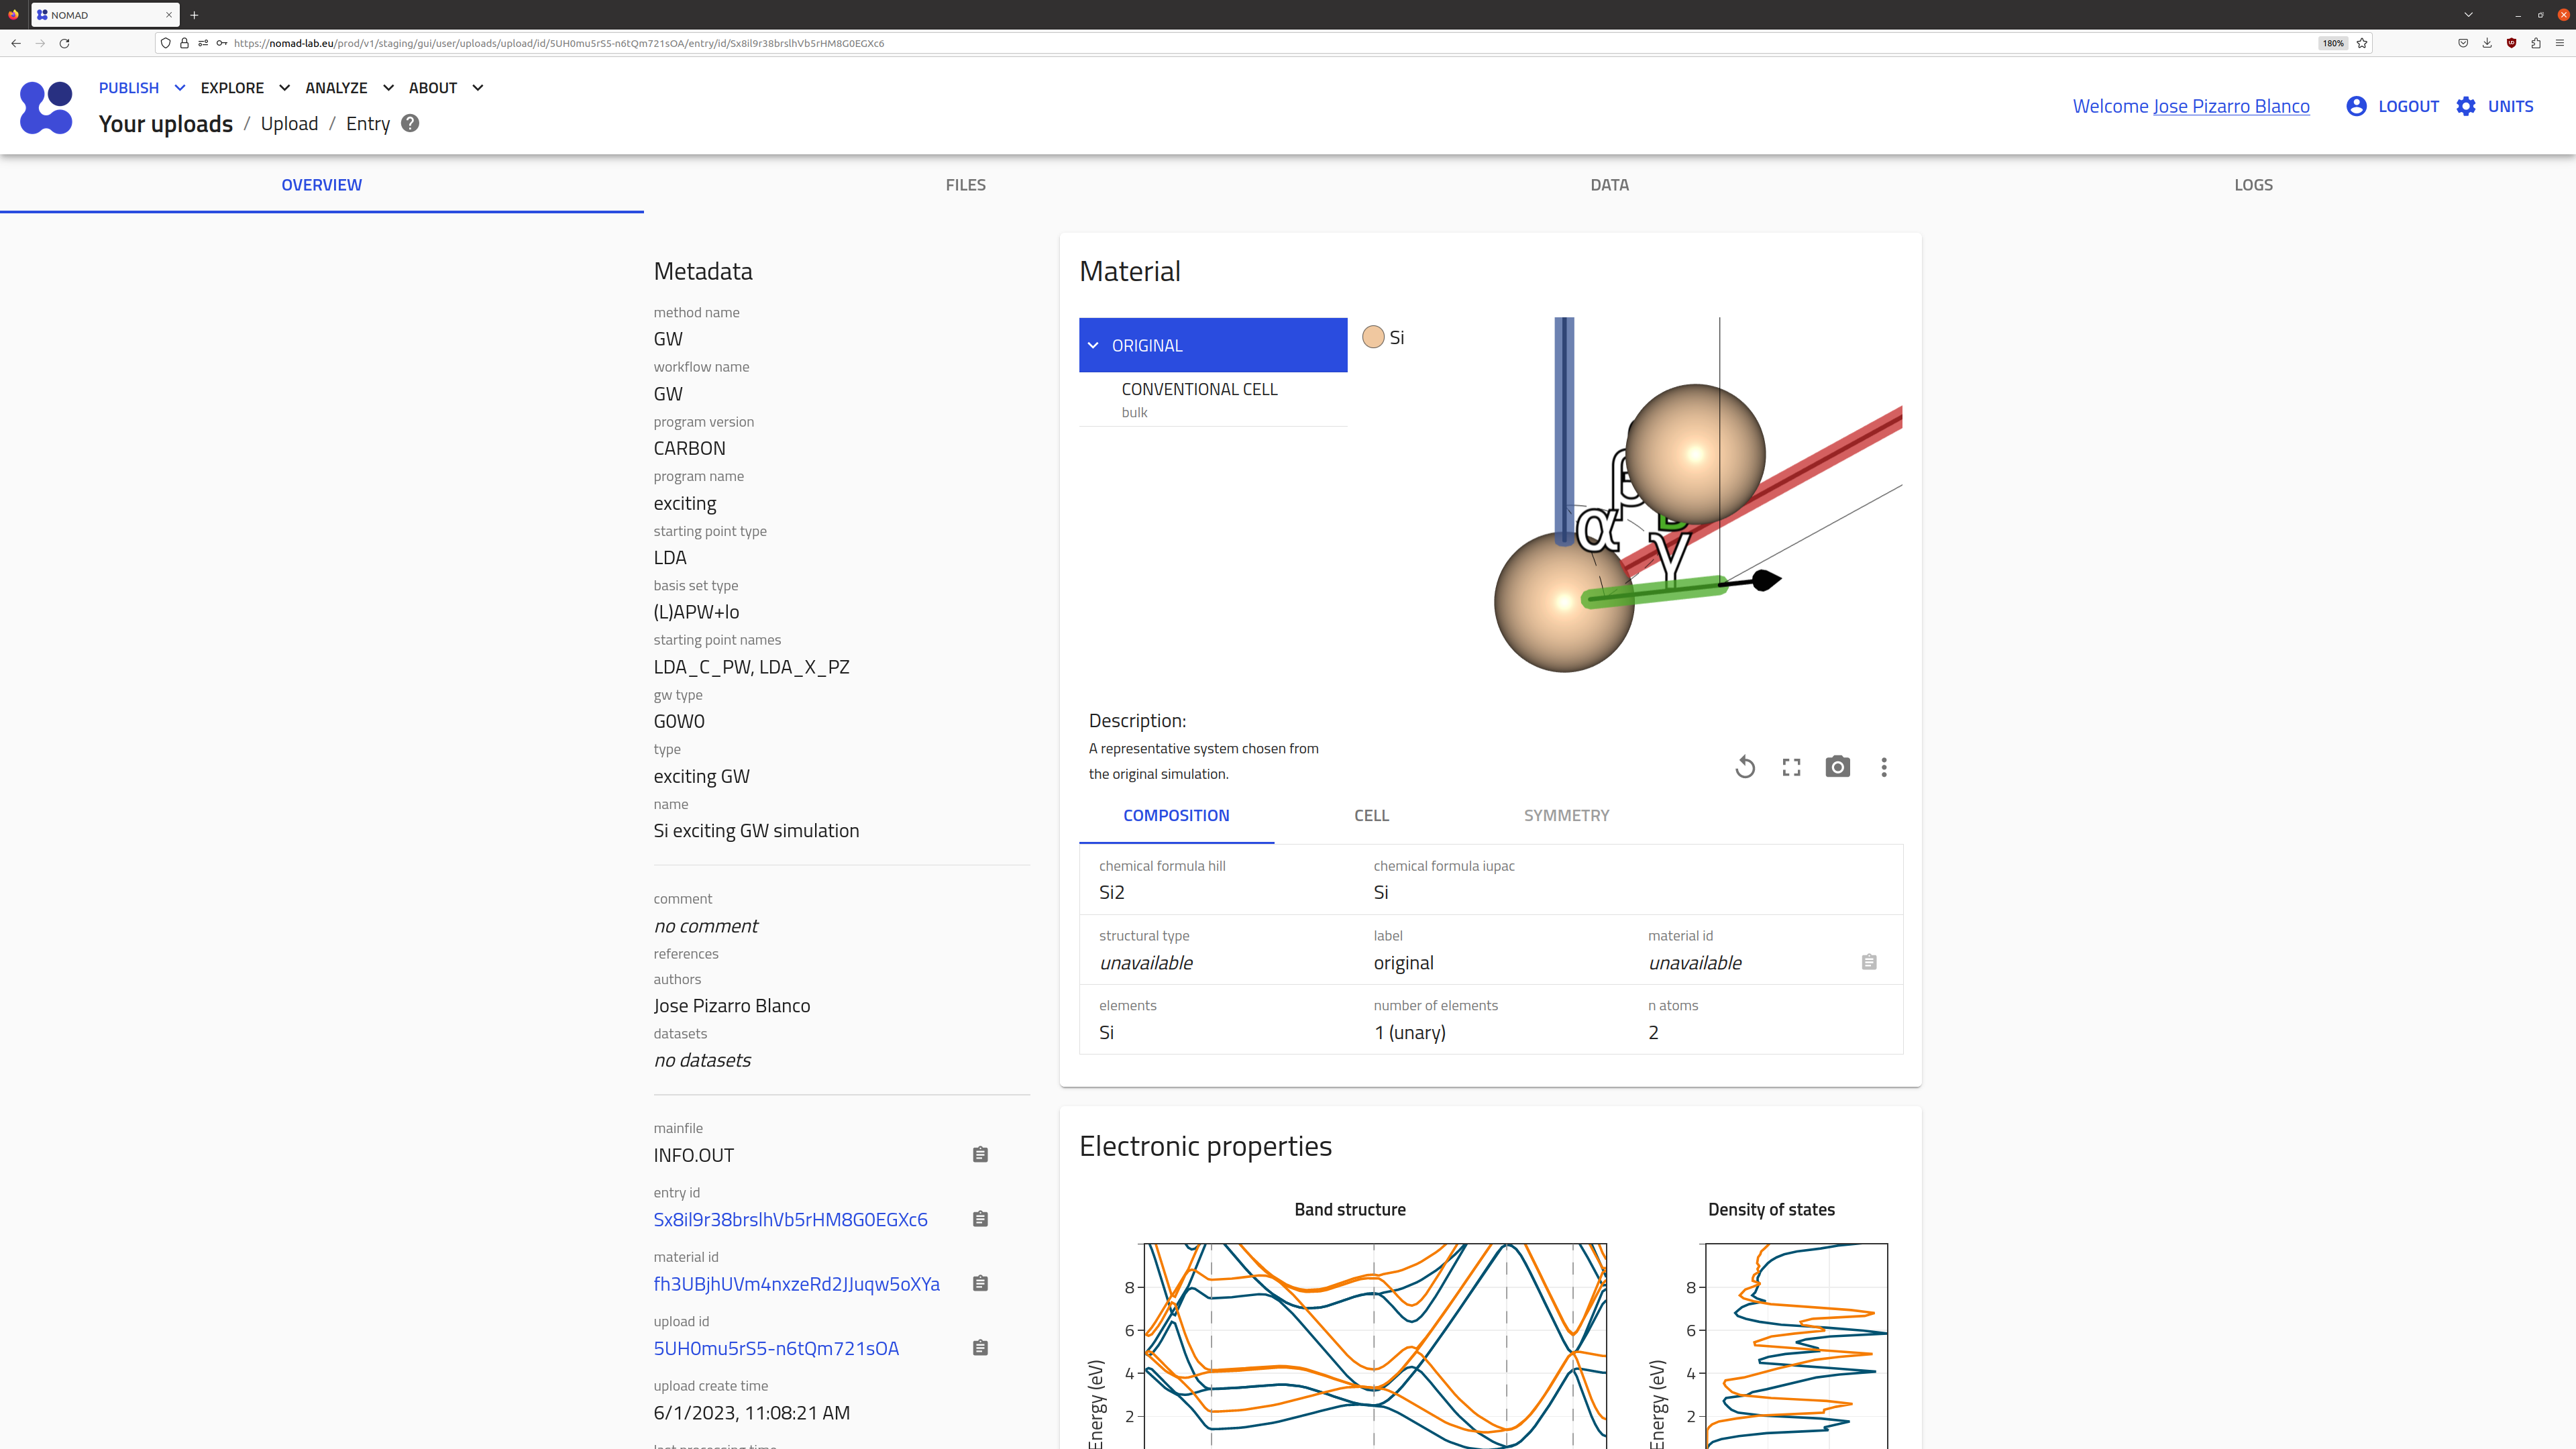Go to Your uploads breadcrumb
This screenshot has width=2576, height=1449.
(x=166, y=124)
